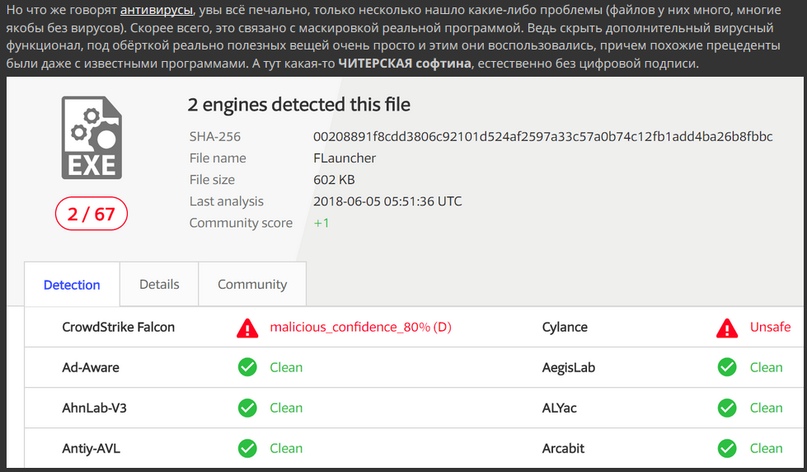
Task: Click the CrowdStrike Falcon engine name
Action: click(x=118, y=327)
